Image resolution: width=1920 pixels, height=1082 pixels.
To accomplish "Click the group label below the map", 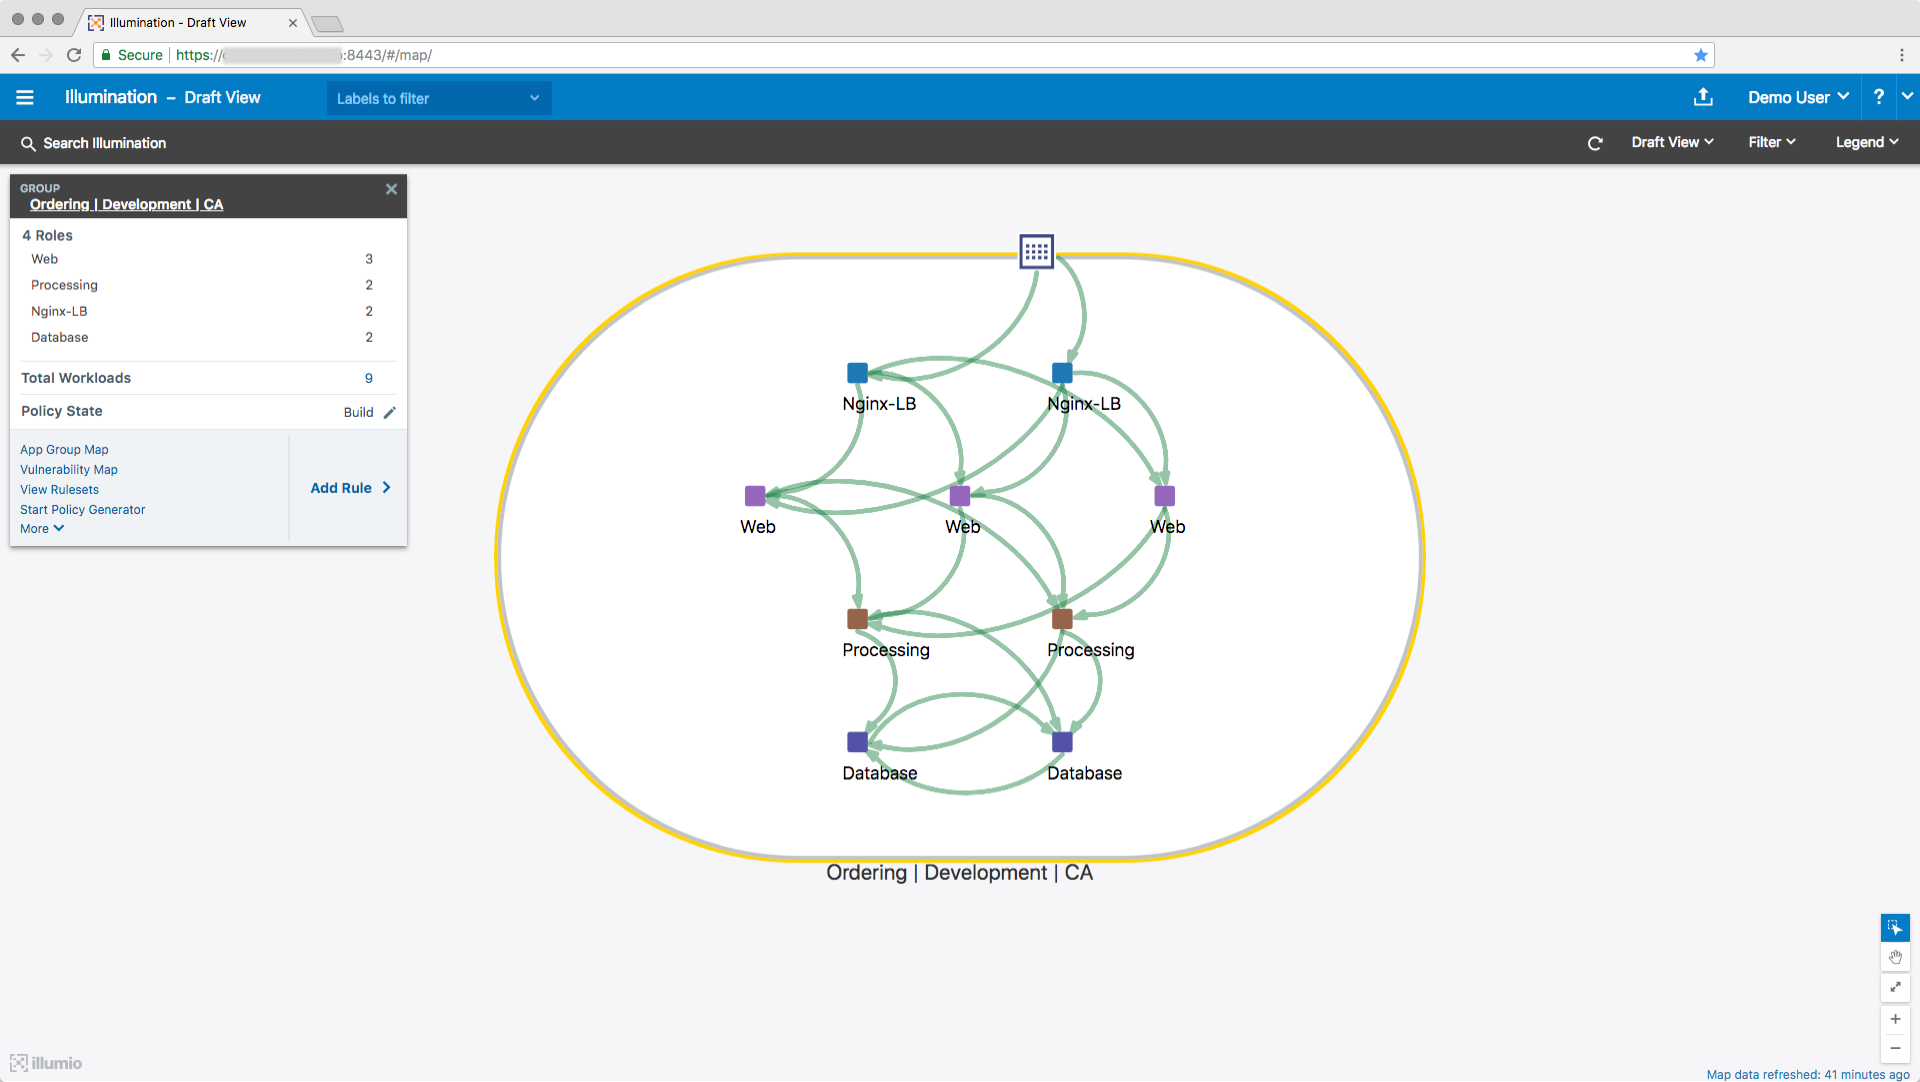I will [x=959, y=872].
